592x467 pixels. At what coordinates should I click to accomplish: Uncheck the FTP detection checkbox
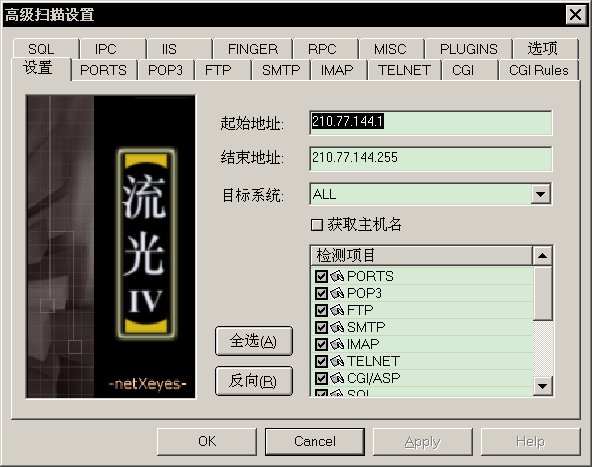click(x=321, y=310)
